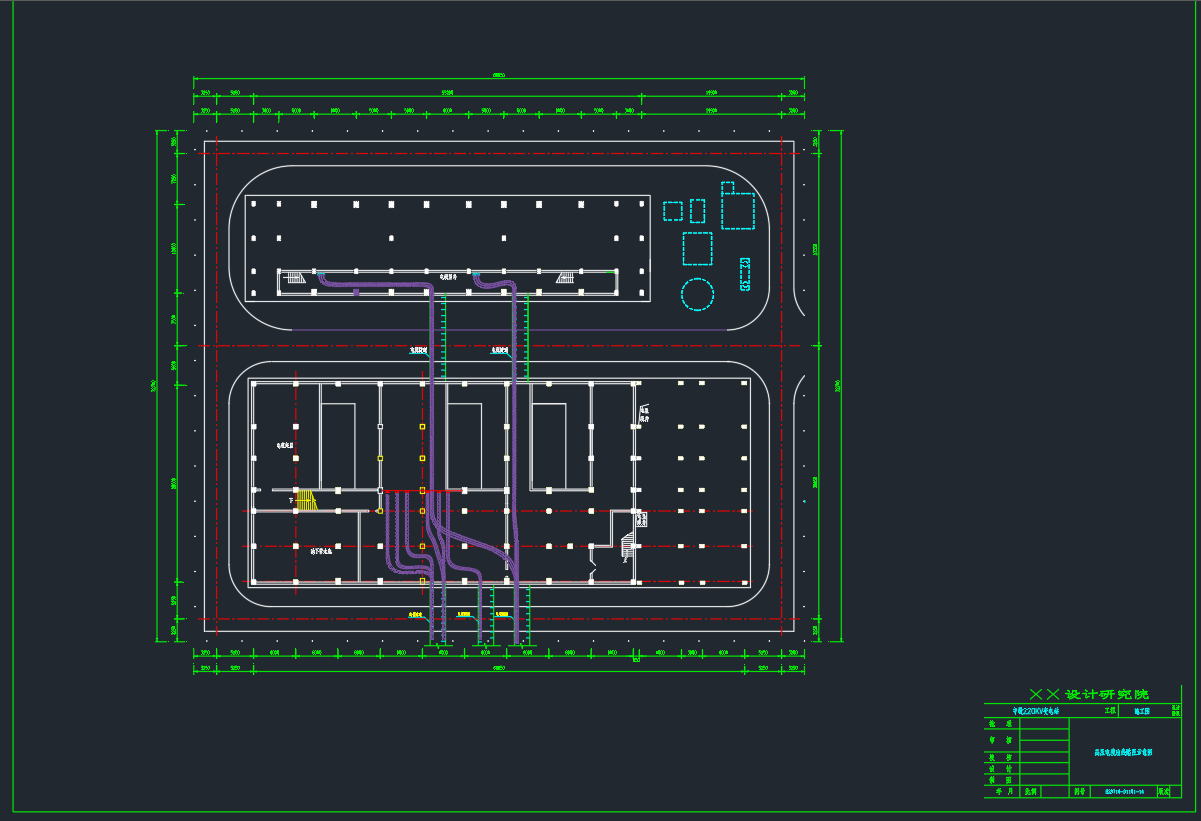1201x821 pixels.
Task: Click the cyan dashed circle symbol
Action: 697,294
